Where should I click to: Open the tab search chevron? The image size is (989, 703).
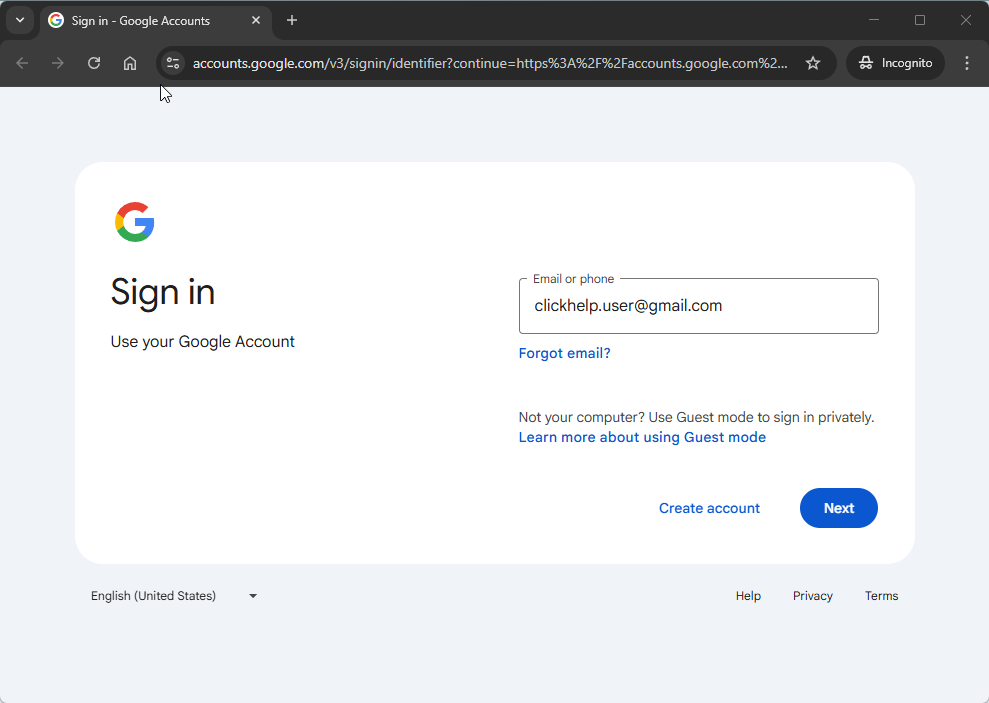coord(20,20)
